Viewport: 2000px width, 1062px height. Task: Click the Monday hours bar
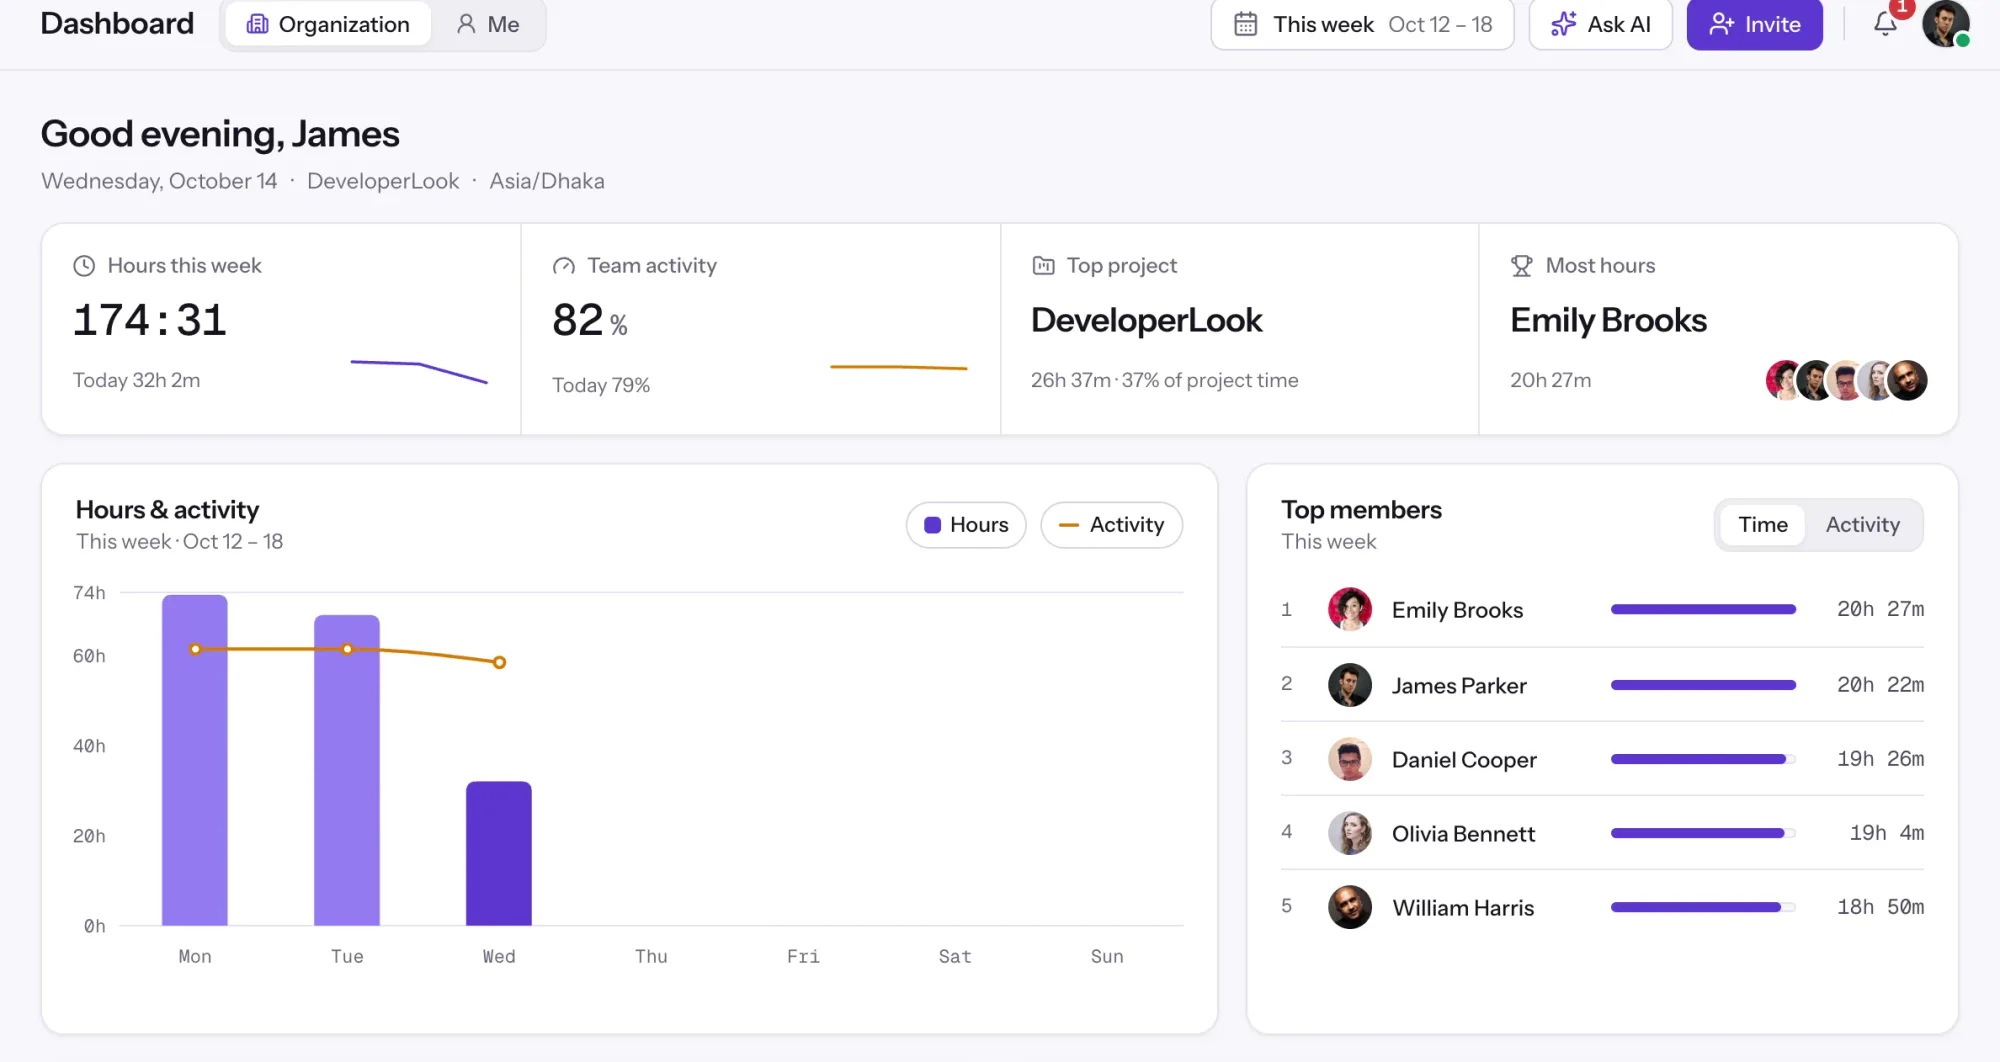[x=195, y=760]
